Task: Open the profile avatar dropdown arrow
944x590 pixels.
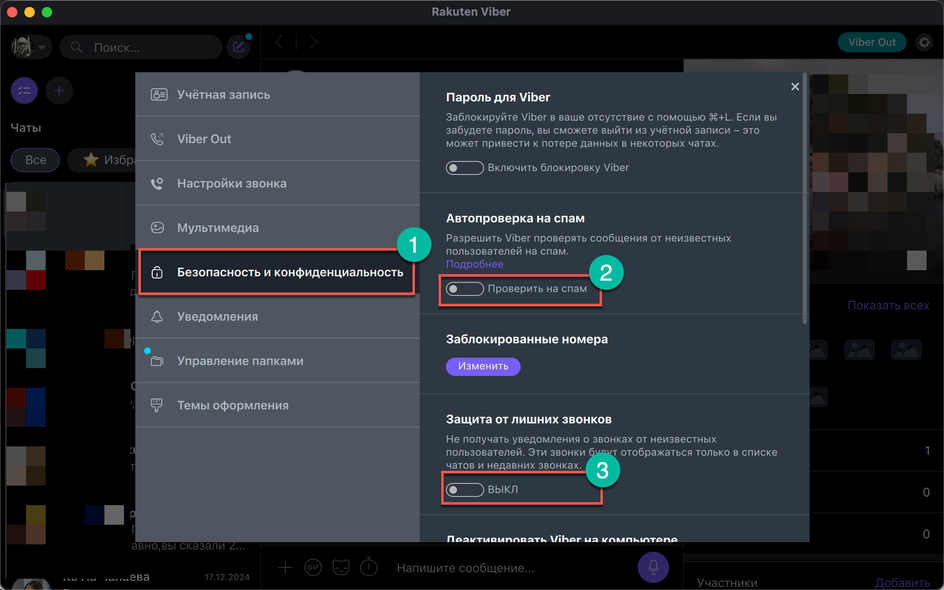Action: coord(42,47)
